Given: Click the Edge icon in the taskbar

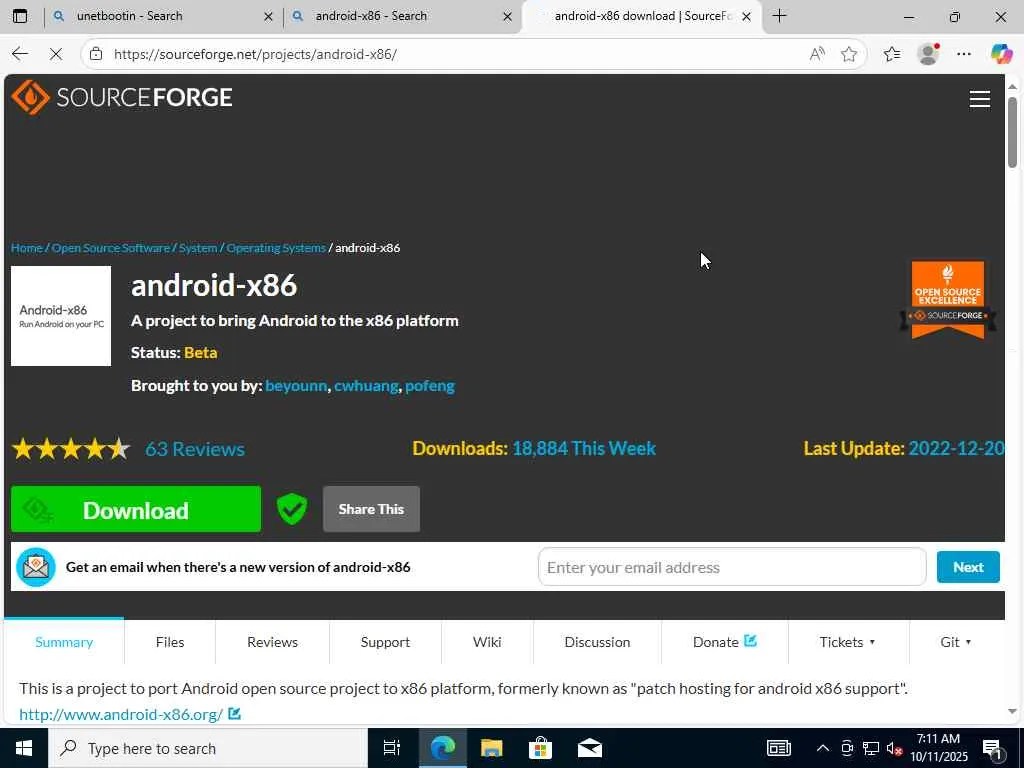Looking at the screenshot, I should click(442, 748).
